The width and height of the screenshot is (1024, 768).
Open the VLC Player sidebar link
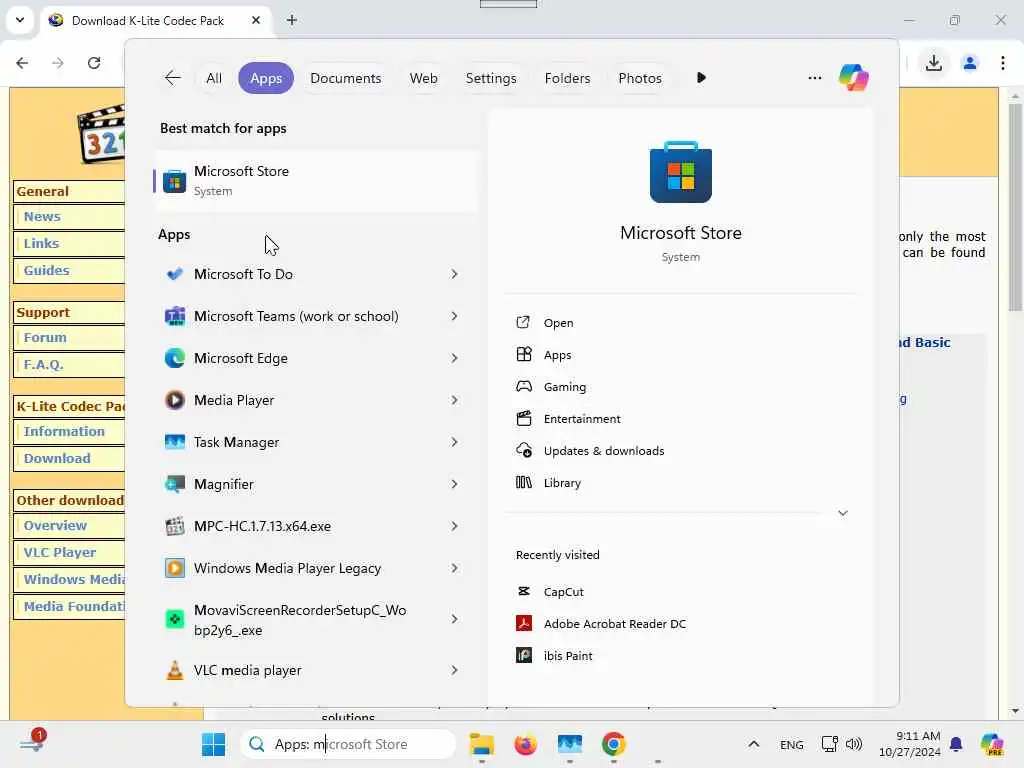(59, 552)
